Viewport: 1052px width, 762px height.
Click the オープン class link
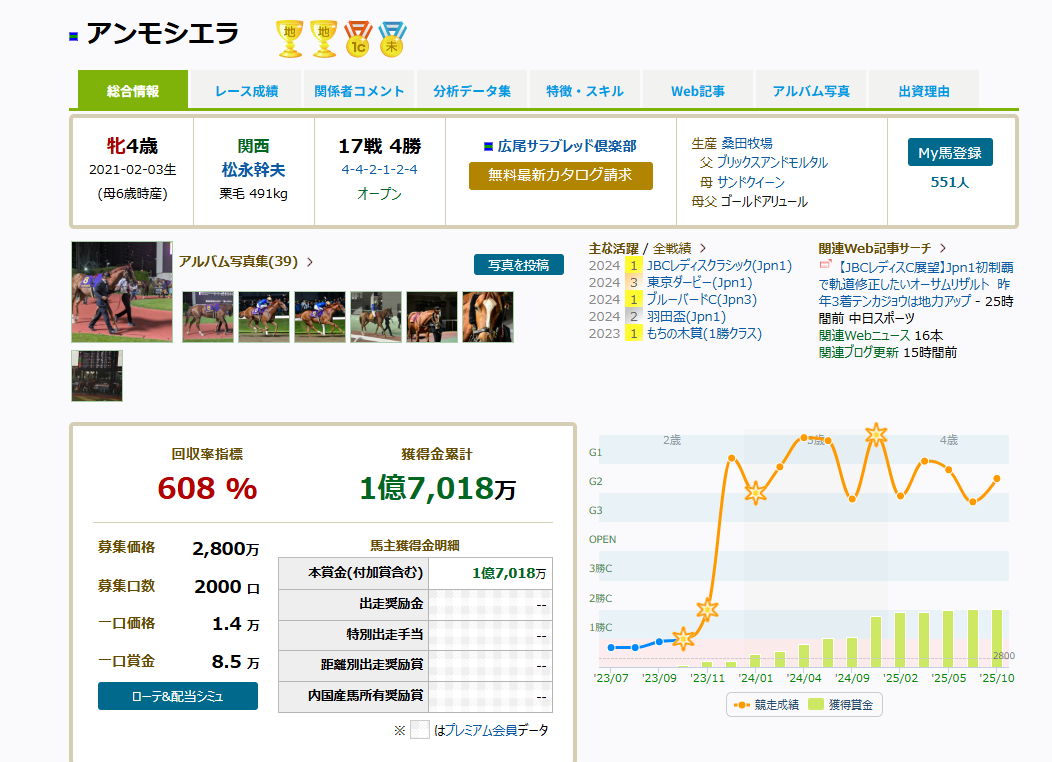pyautogui.click(x=379, y=194)
